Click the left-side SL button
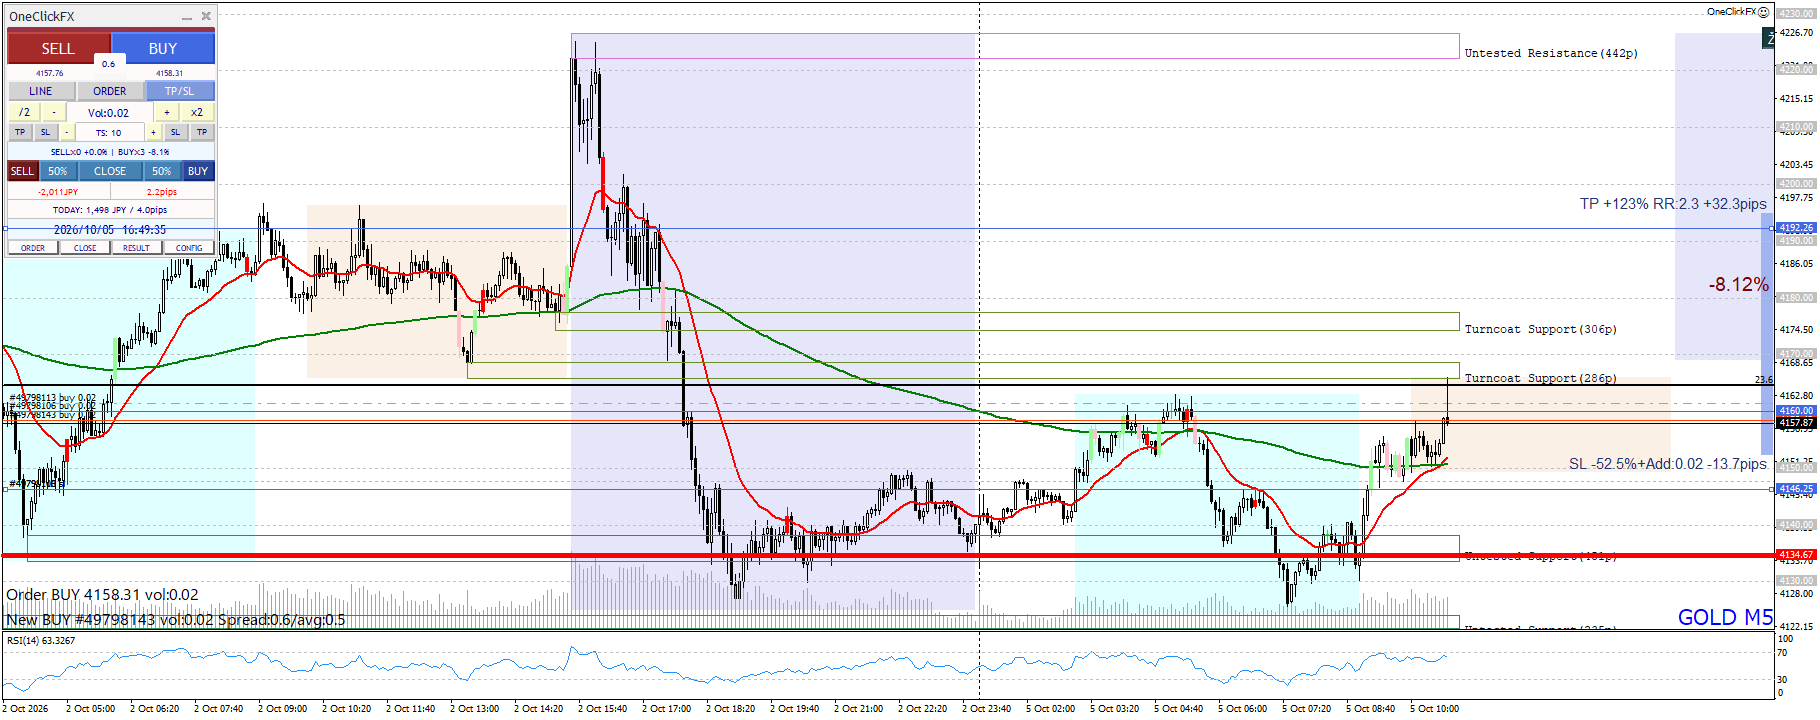 (45, 132)
